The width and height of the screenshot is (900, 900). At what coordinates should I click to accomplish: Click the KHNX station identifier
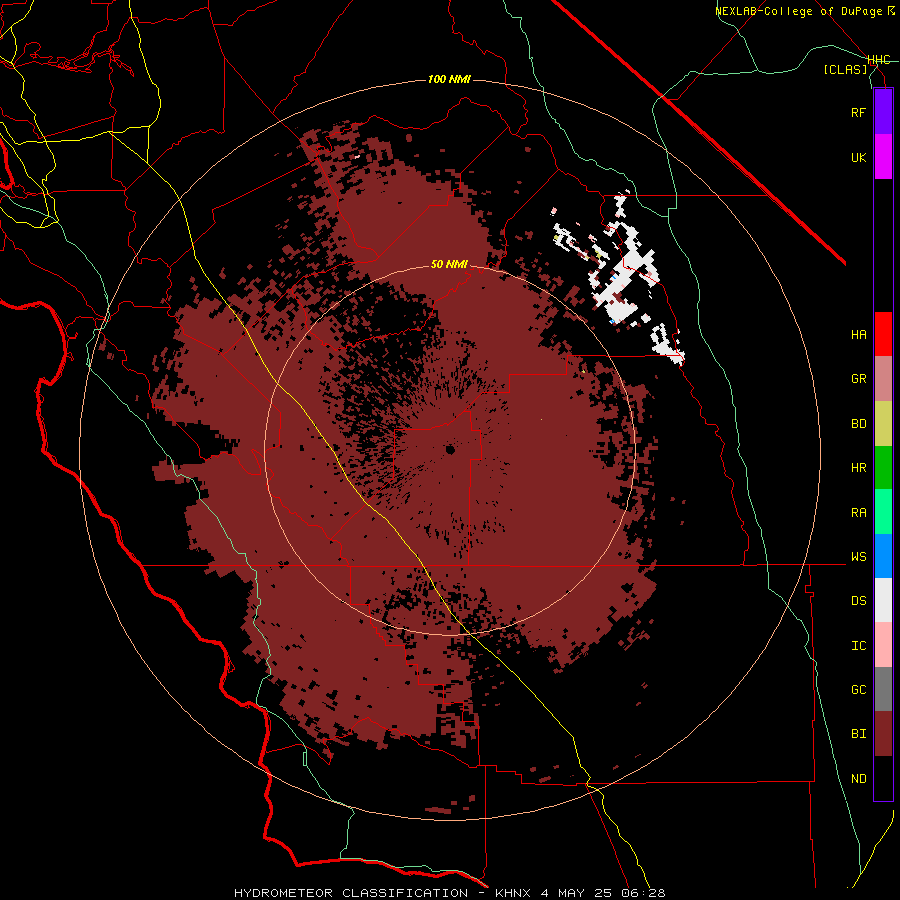[x=514, y=893]
